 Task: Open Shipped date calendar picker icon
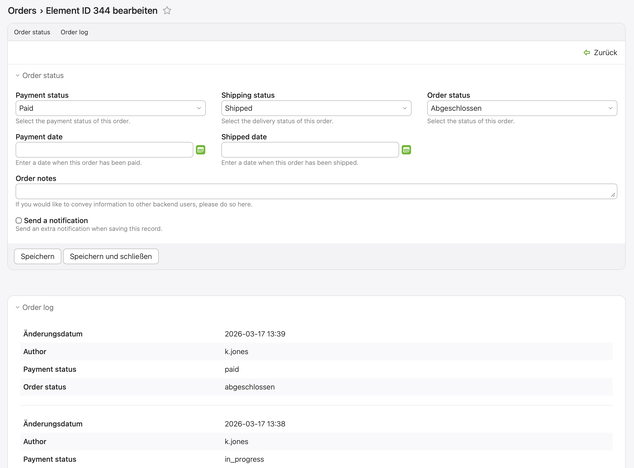(406, 150)
